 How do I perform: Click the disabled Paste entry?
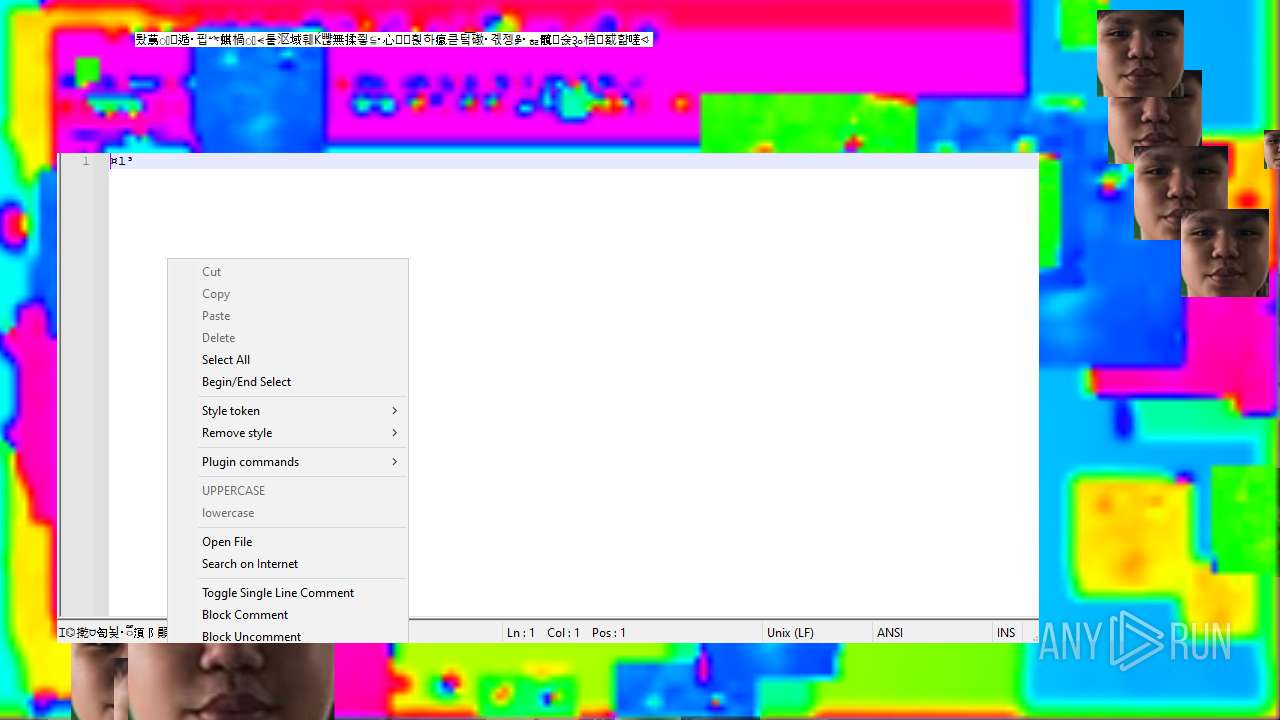287,316
